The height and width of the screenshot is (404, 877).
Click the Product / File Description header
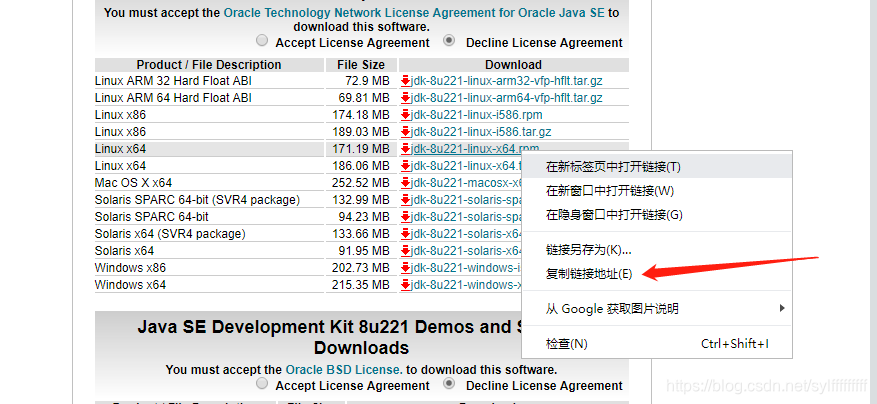209,65
